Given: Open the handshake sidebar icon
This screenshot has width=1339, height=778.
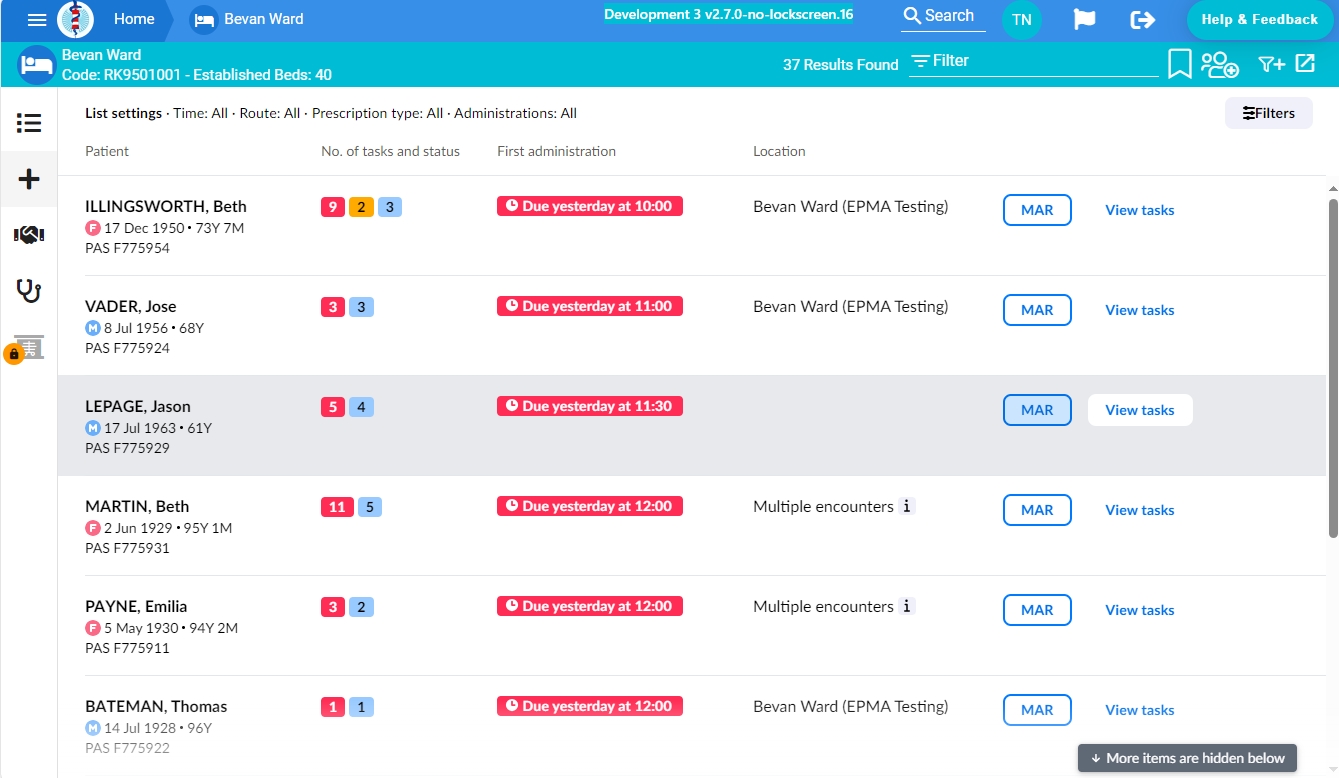Looking at the screenshot, I should coord(29,235).
